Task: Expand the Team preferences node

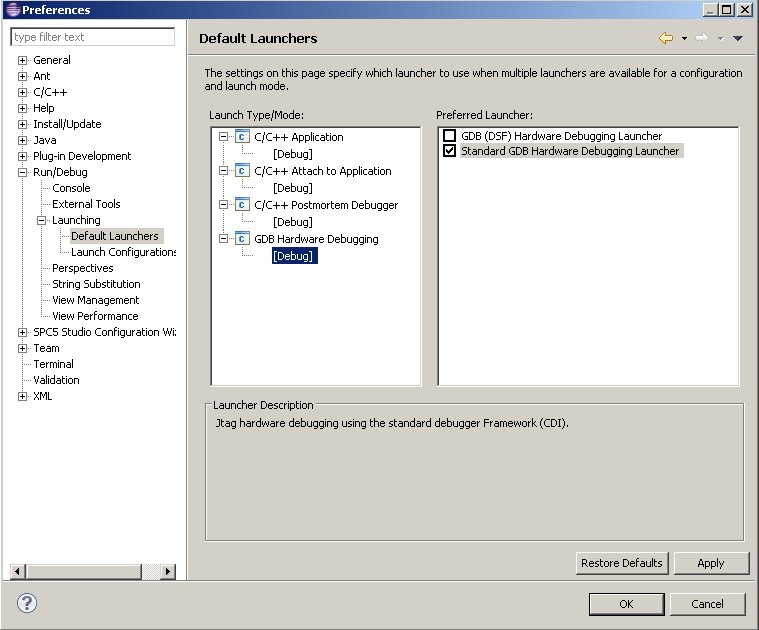Action: point(22,348)
